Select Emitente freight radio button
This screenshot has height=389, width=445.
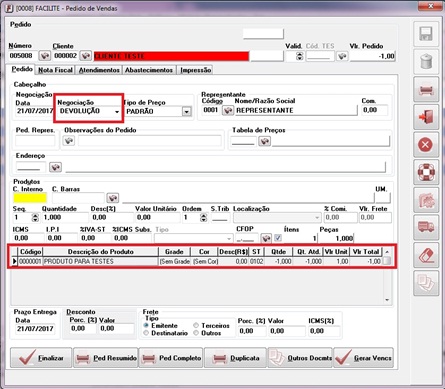146,325
